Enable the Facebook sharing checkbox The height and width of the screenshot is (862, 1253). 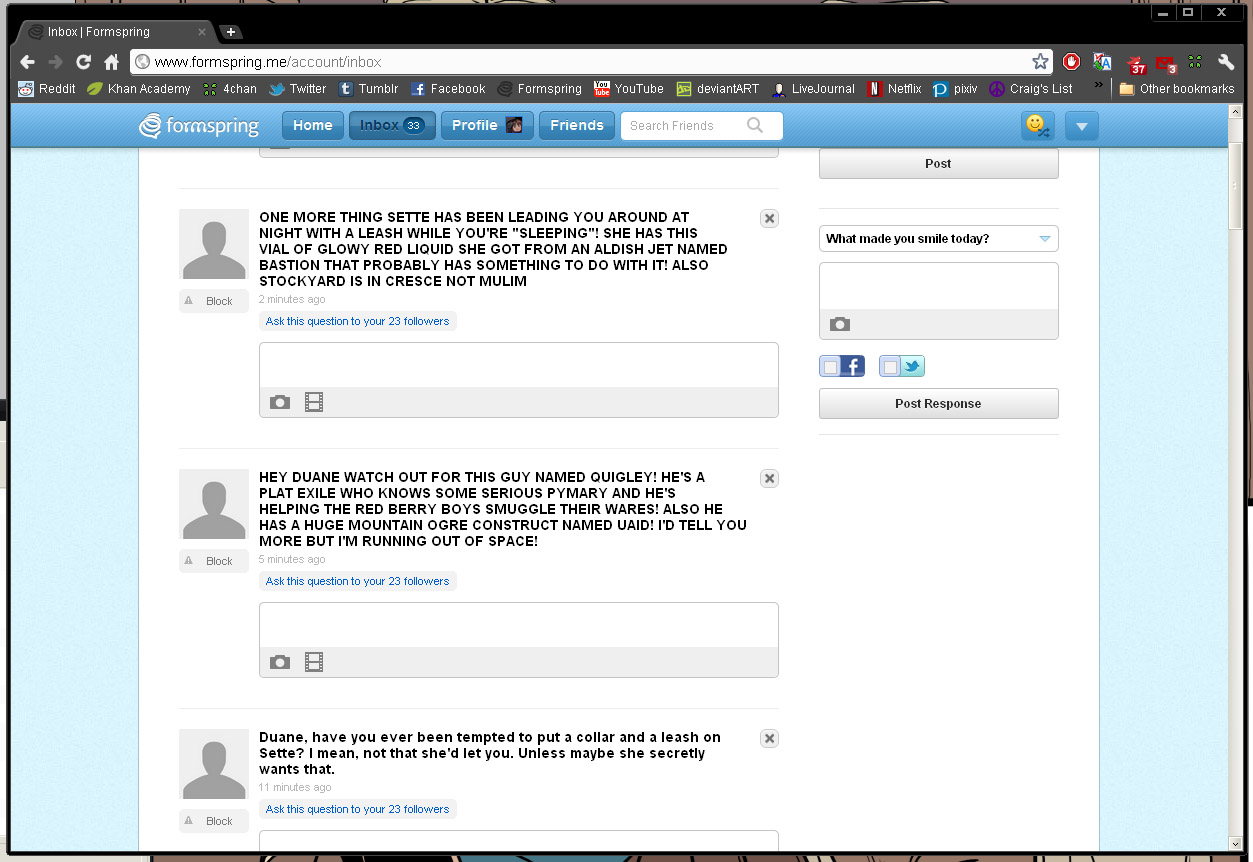[x=831, y=367]
